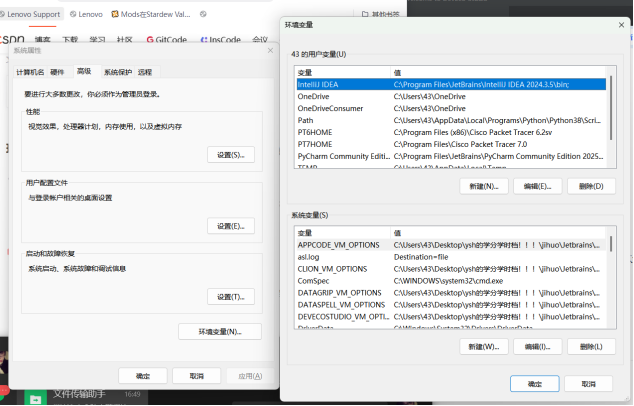
Task: Select the PT6HOME variable row
Action: (x=451, y=132)
